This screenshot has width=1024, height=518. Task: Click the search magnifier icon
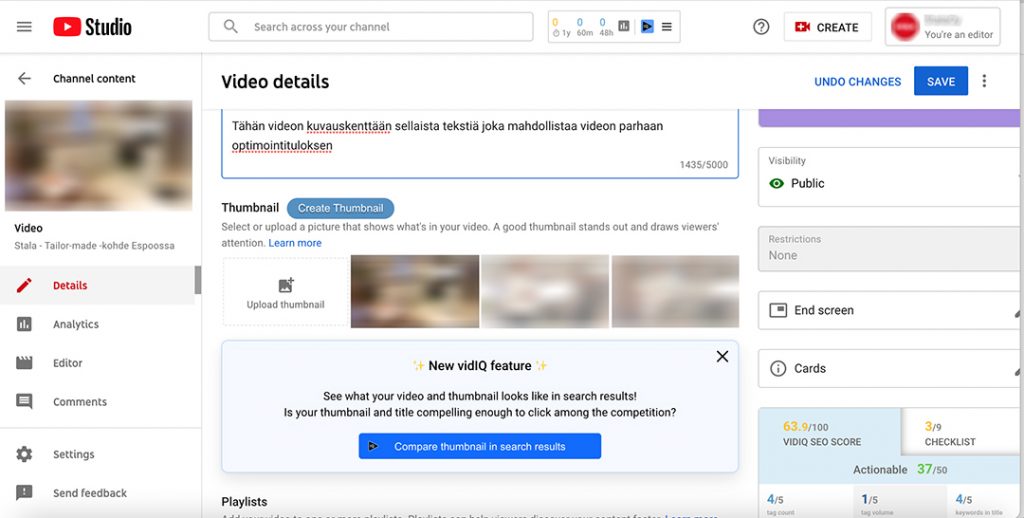click(231, 27)
